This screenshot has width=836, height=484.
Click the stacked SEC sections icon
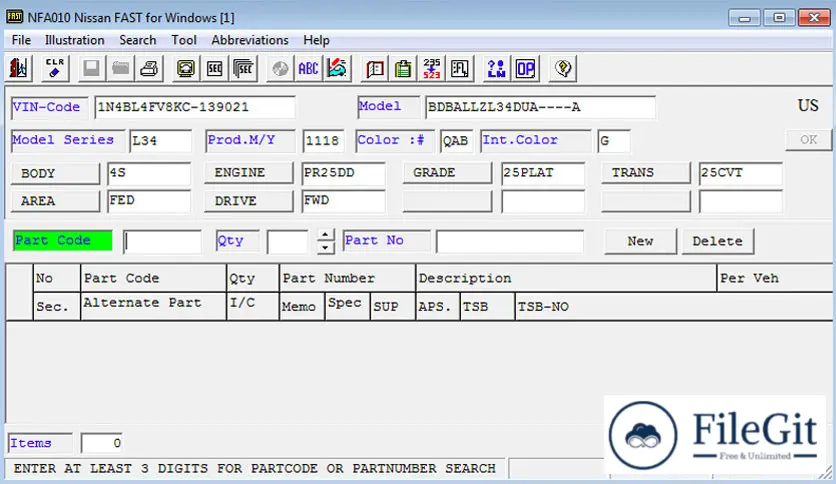click(x=244, y=68)
